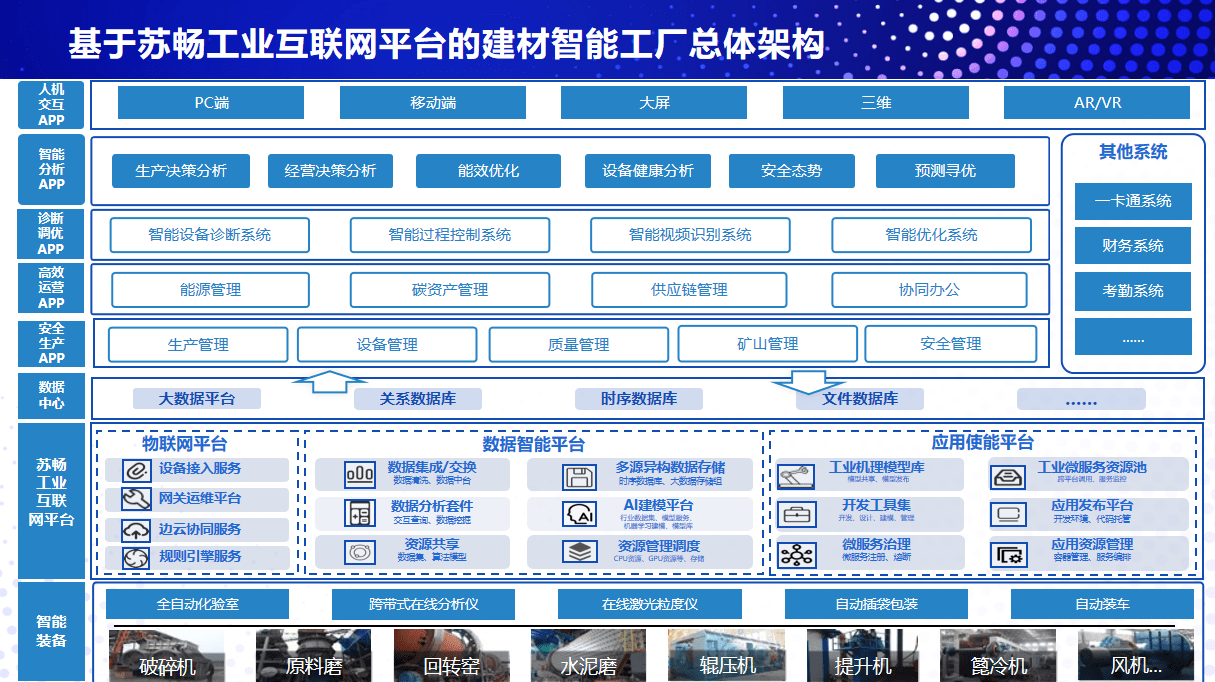Select 生产管理 in the 安全生产 row
This screenshot has width=1215, height=682.
pyautogui.click(x=198, y=345)
